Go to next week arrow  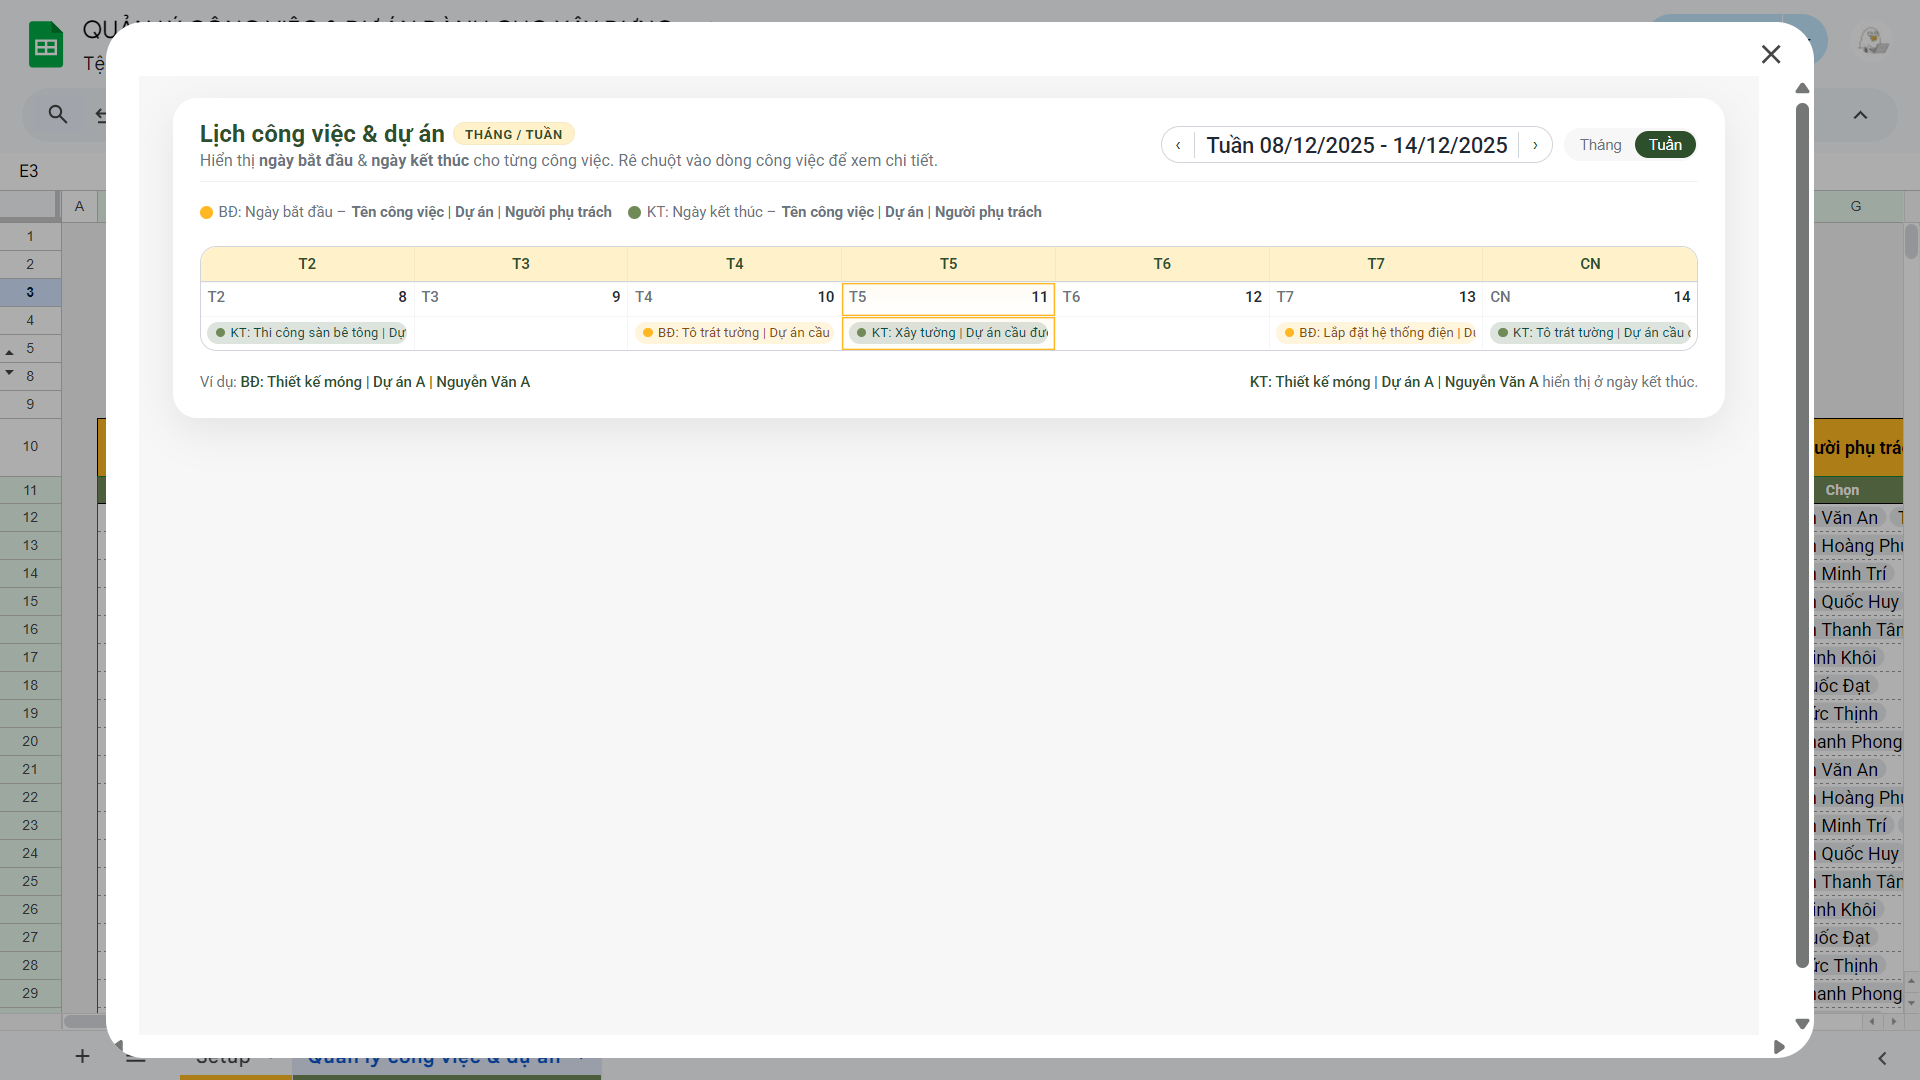(x=1535, y=145)
